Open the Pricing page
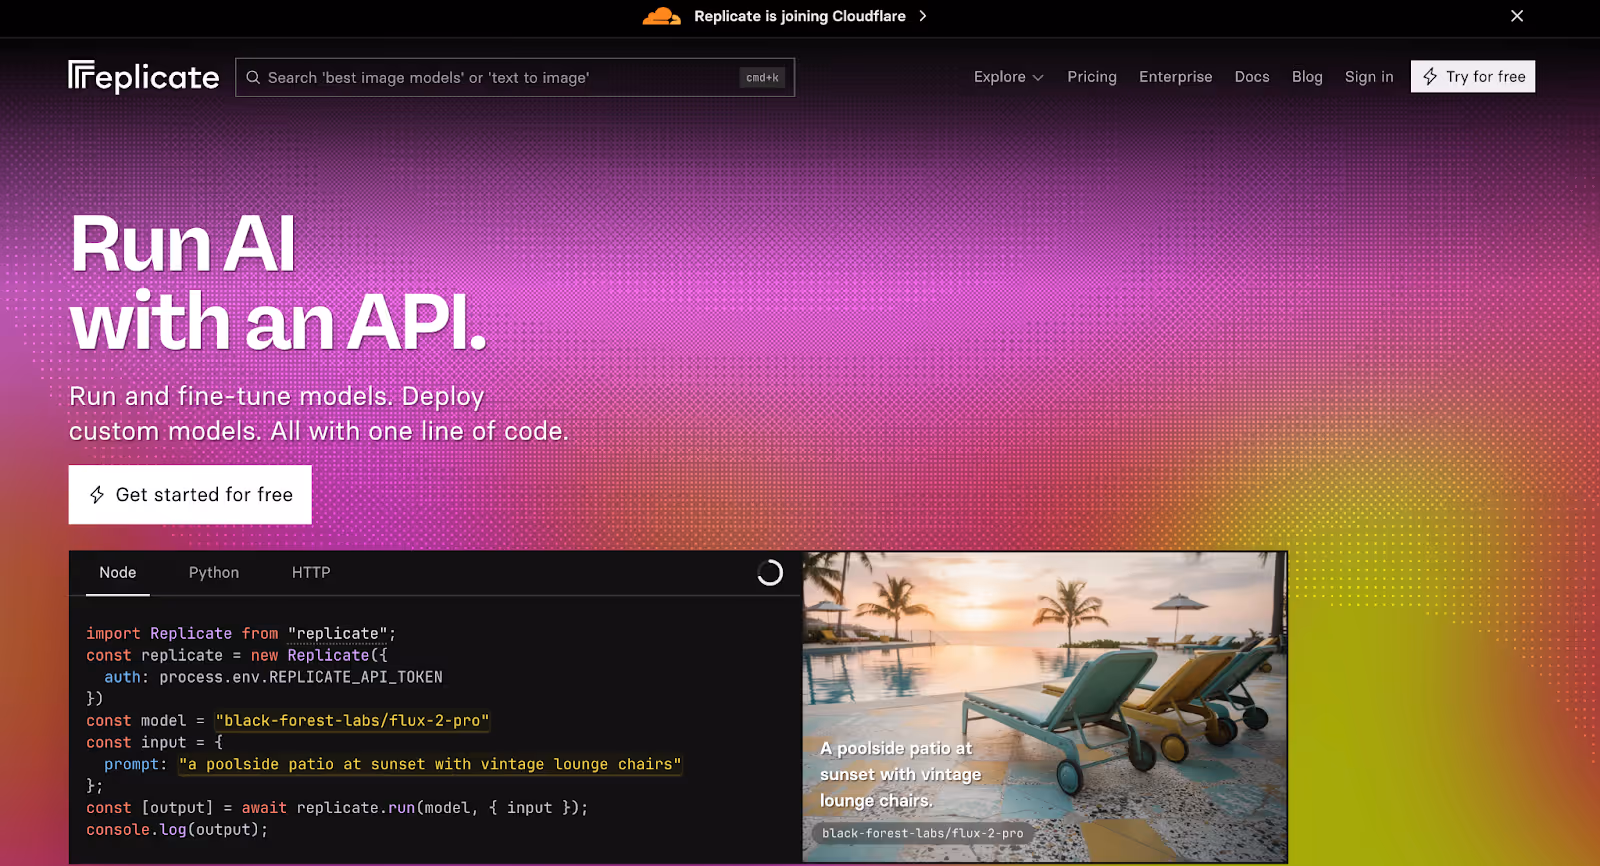The width and height of the screenshot is (1600, 866). 1092,77
